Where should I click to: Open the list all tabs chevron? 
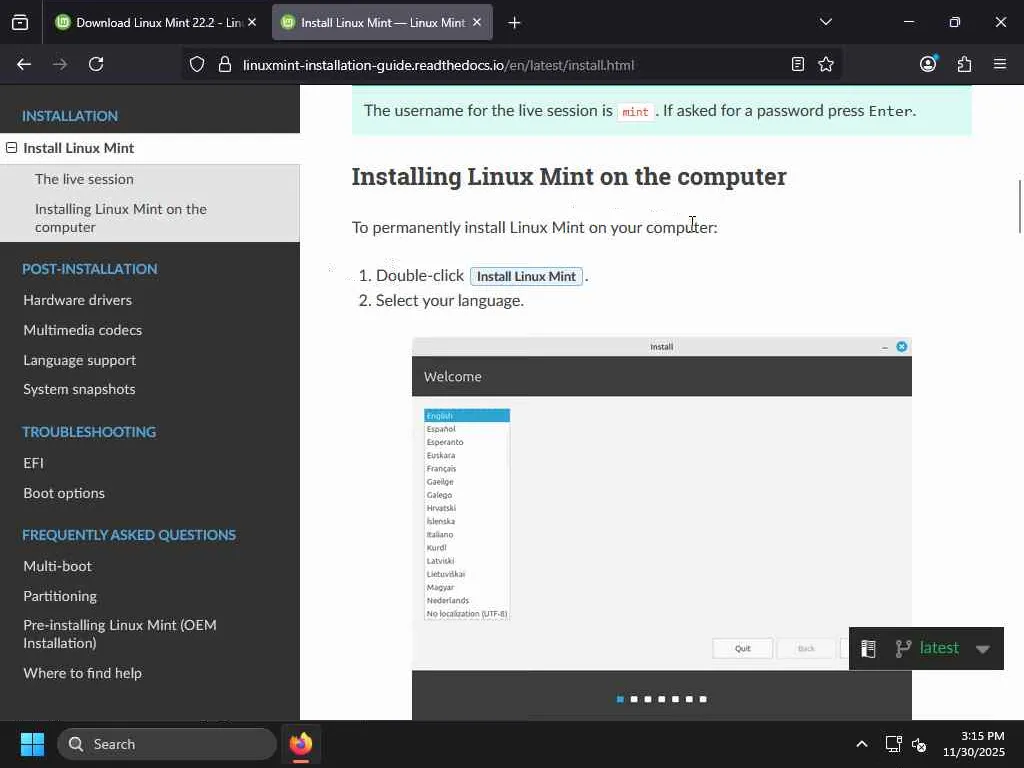pyautogui.click(x=825, y=22)
